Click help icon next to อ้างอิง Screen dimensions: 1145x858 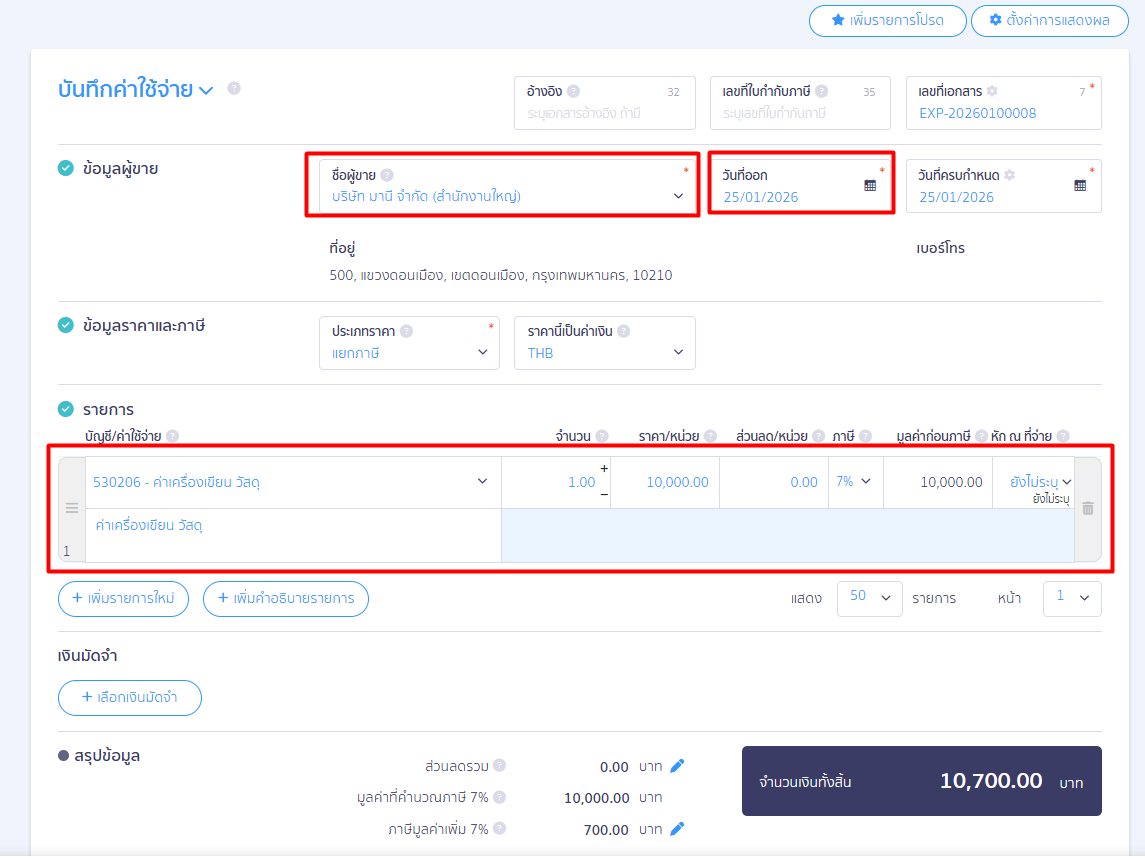(574, 91)
